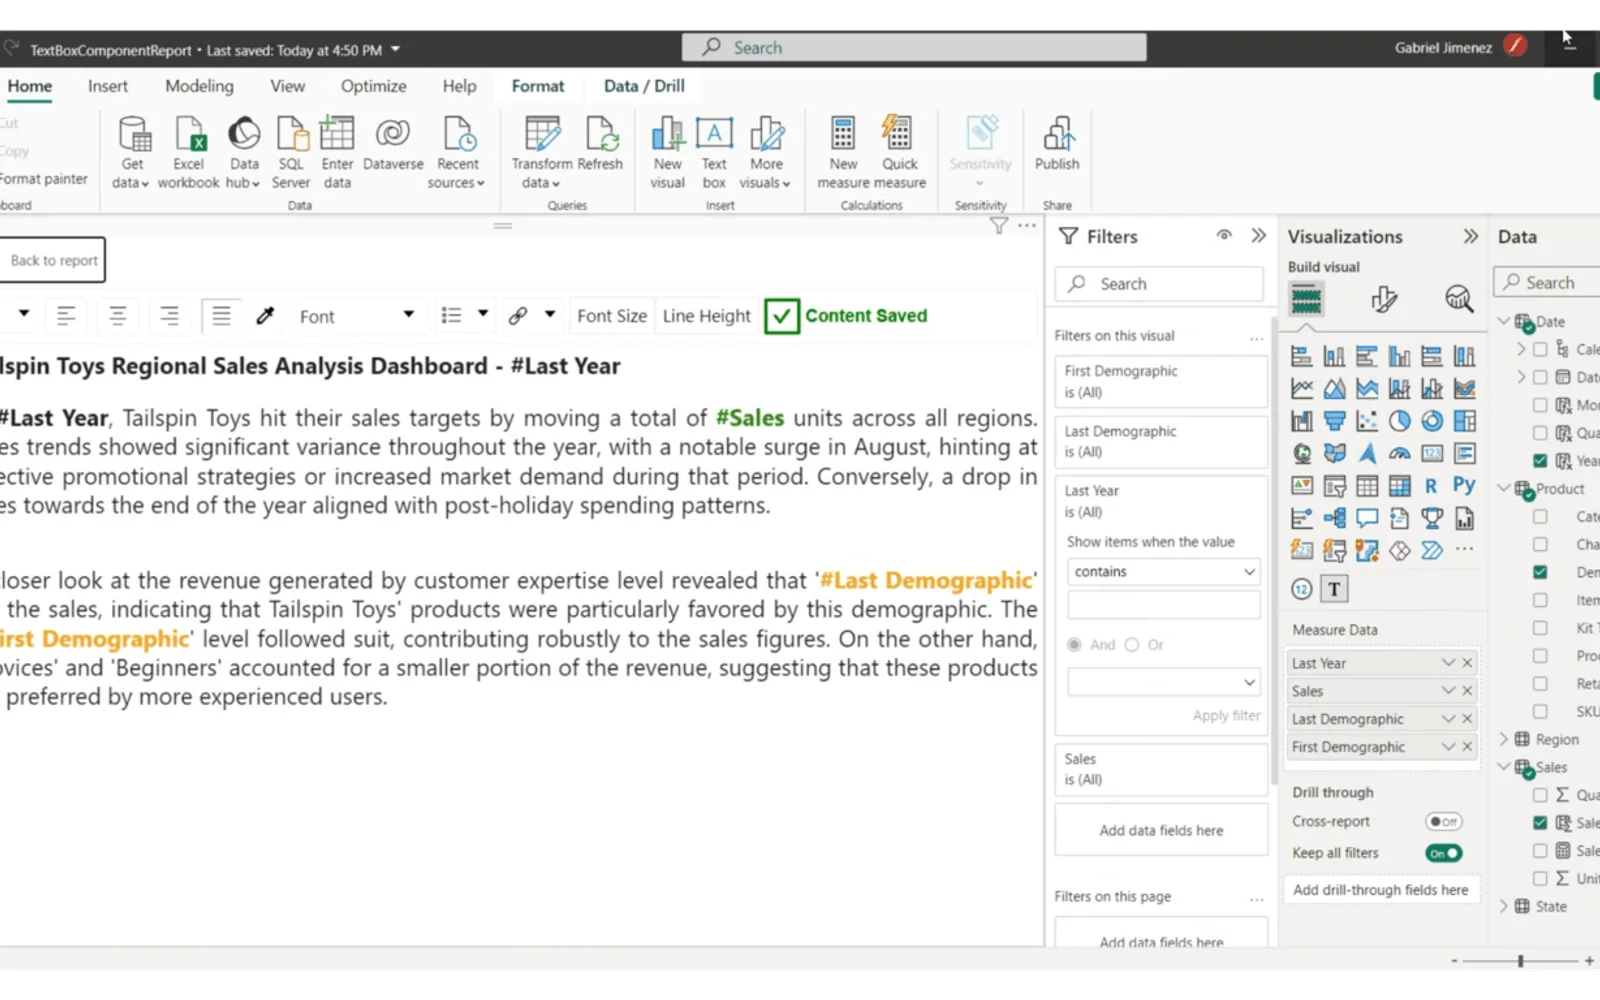
Task: Collapse the Visualizations pane
Action: click(x=1470, y=236)
